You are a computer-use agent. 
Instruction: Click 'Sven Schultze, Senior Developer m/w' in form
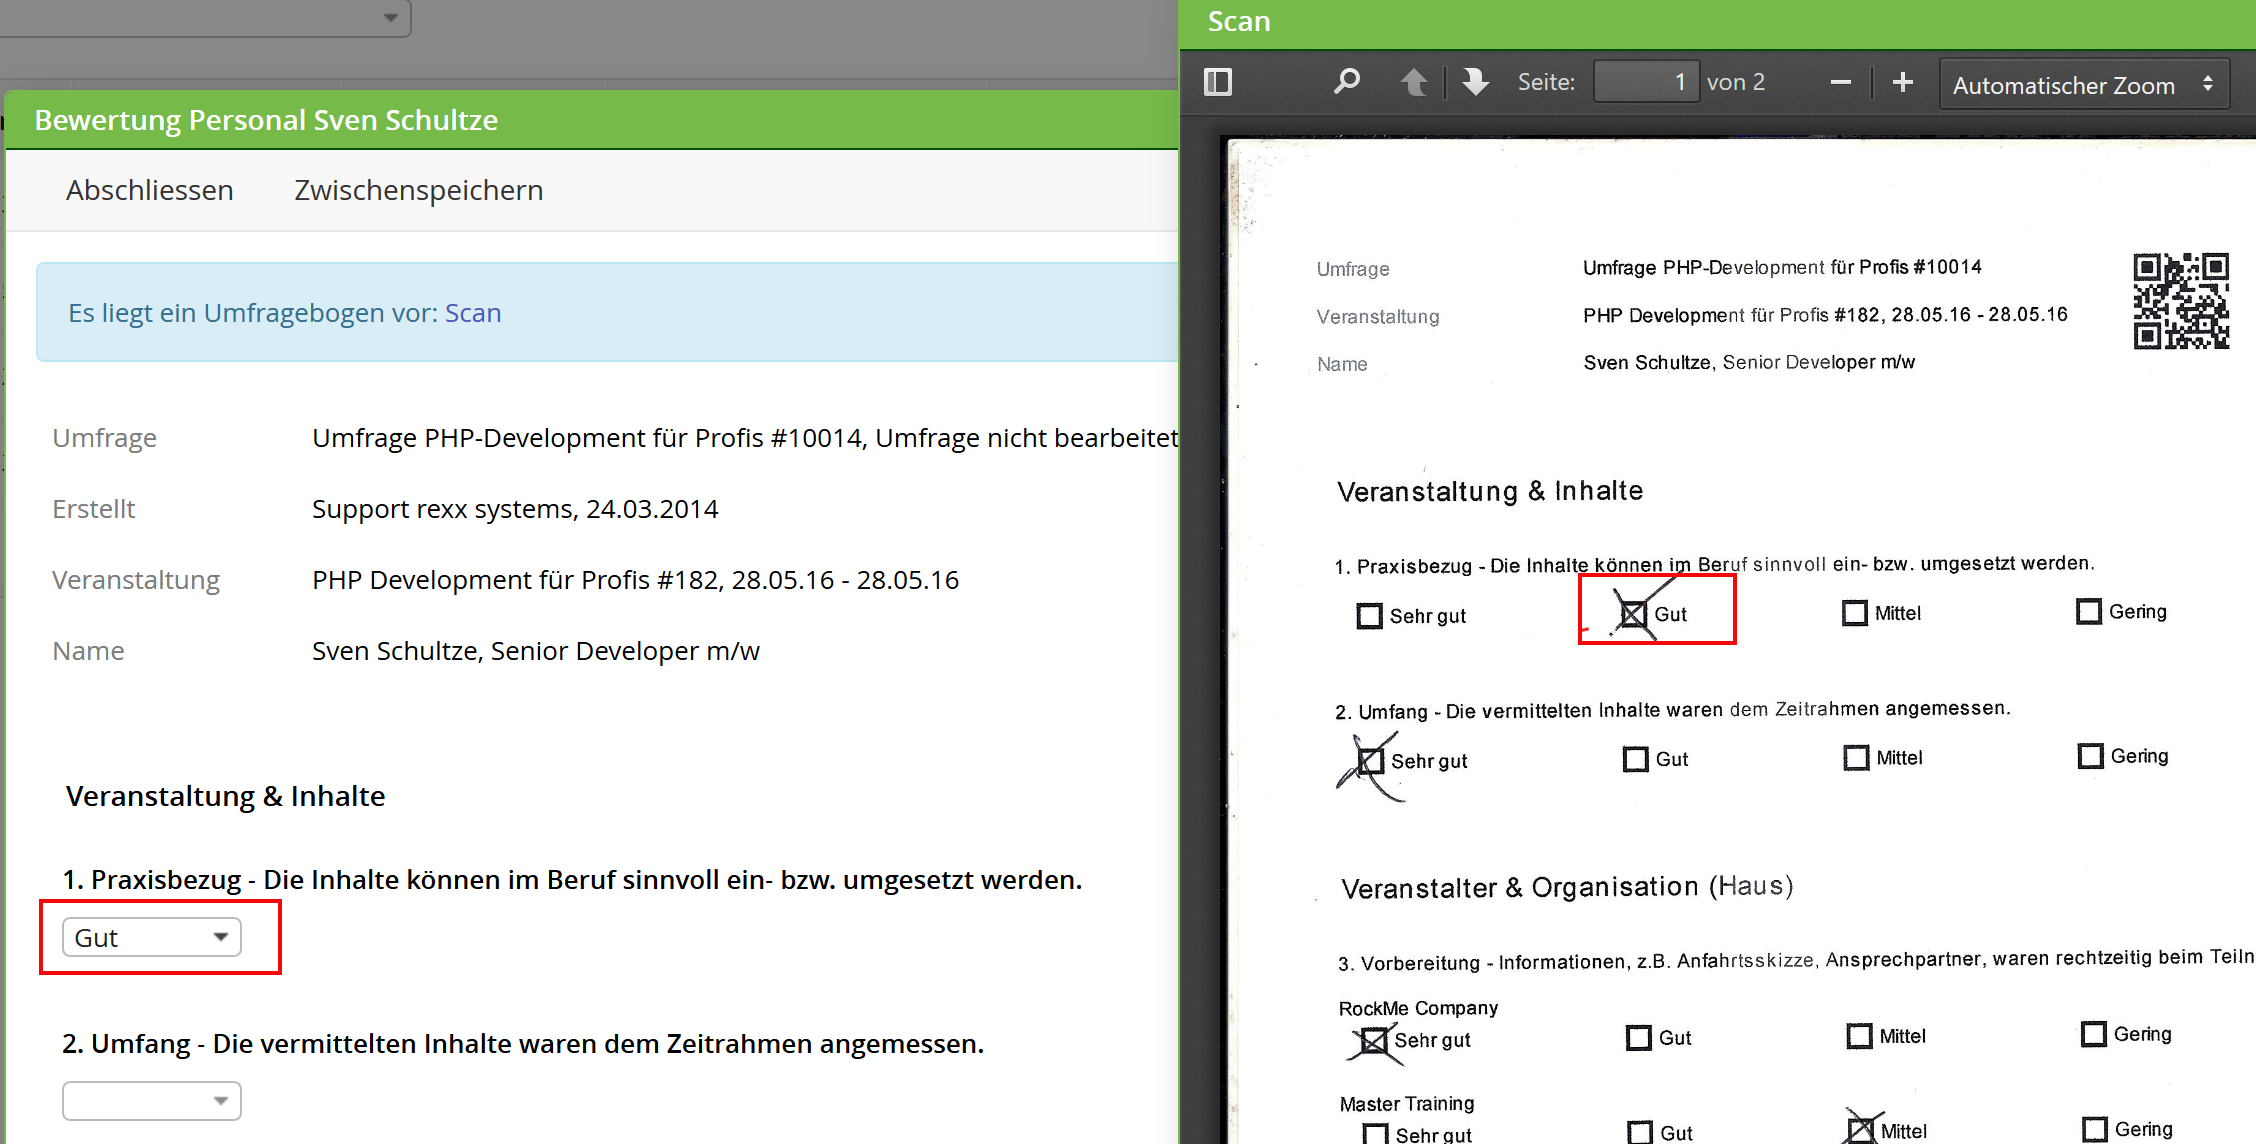point(536,651)
